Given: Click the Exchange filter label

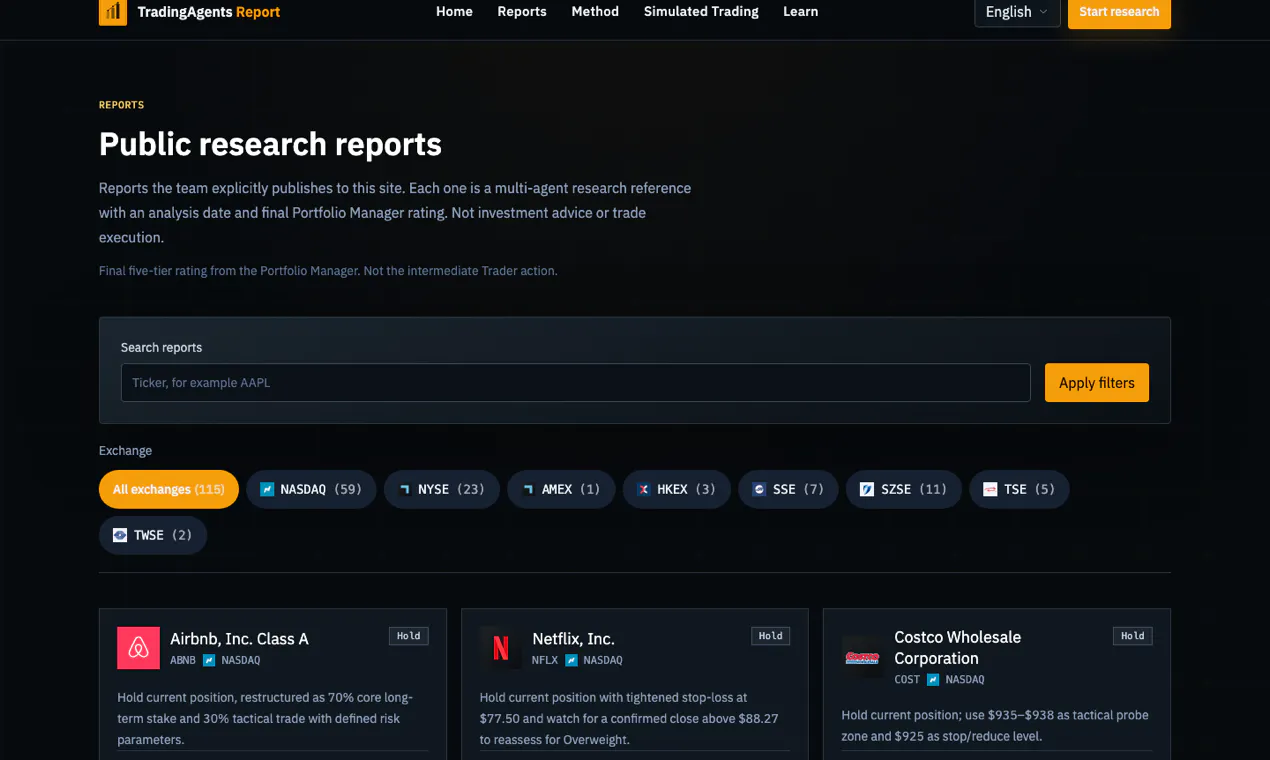Looking at the screenshot, I should point(125,451).
